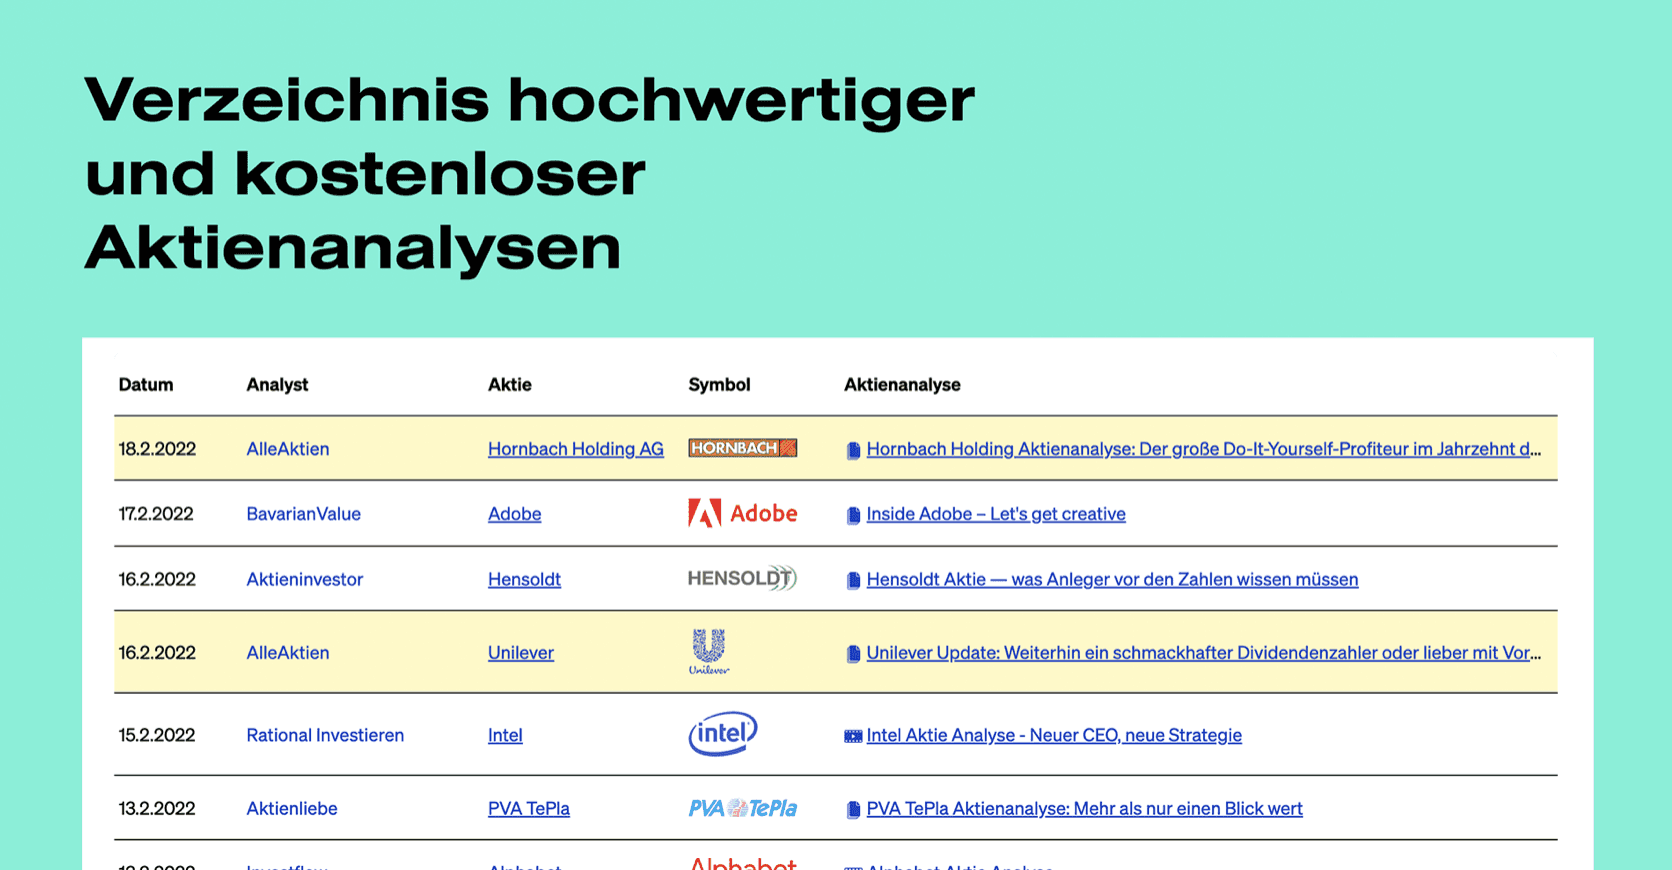
Task: Click the date 13.2.2022
Action: [157, 808]
